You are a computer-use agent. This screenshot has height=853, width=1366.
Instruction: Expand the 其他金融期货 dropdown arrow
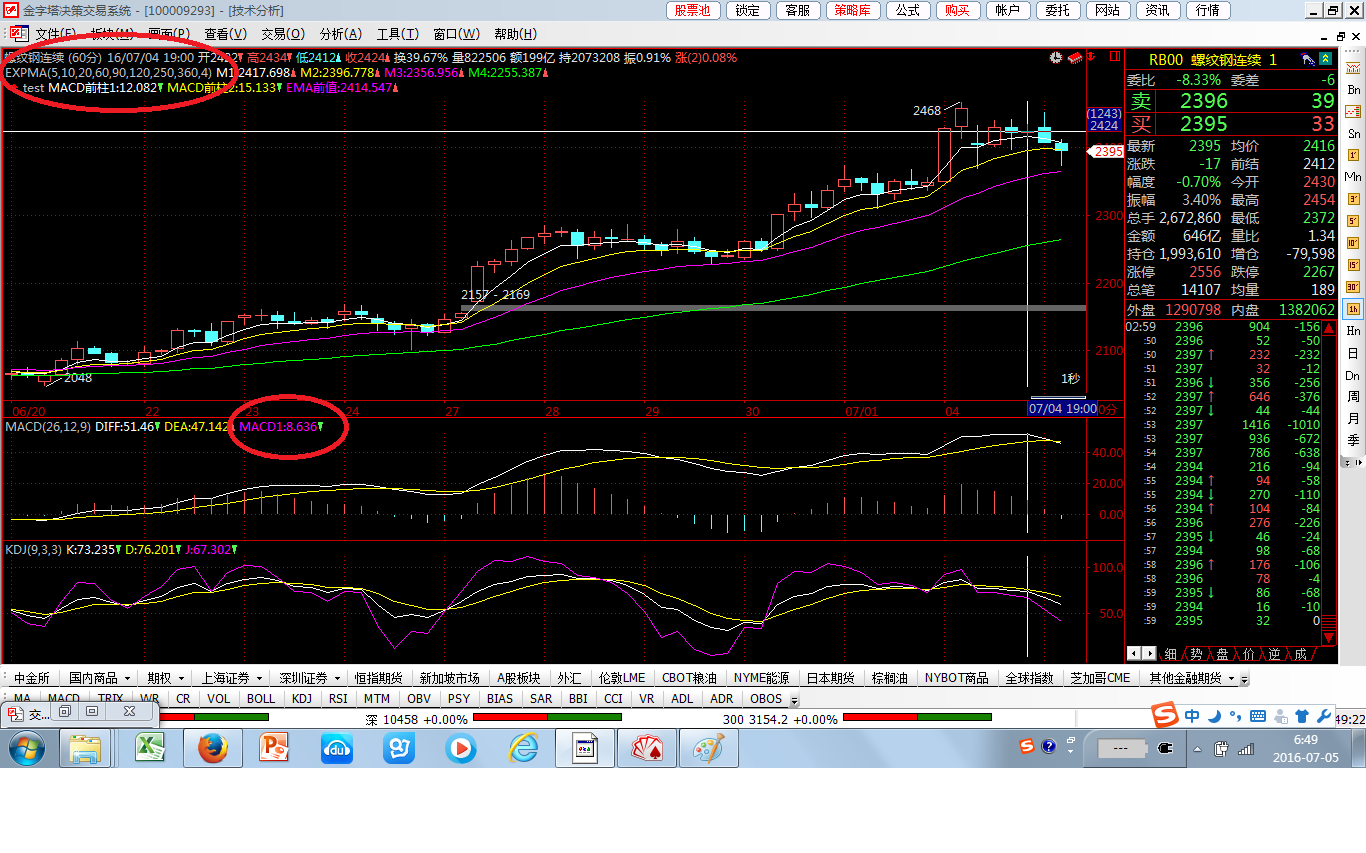coord(1245,679)
